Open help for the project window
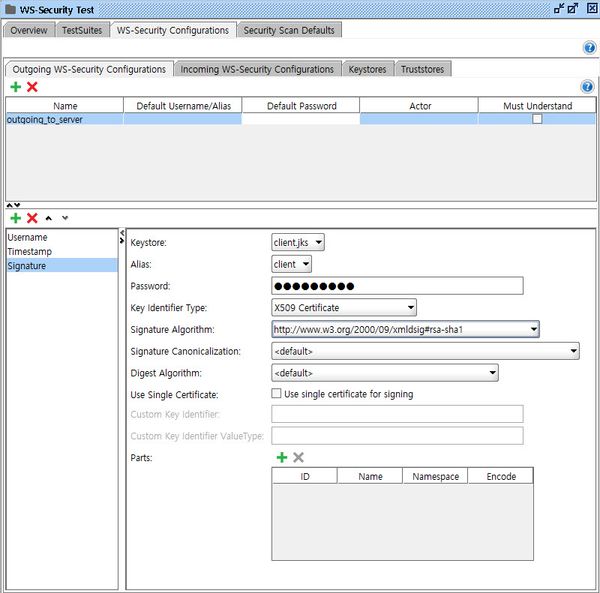This screenshot has height=593, width=600. [589, 48]
